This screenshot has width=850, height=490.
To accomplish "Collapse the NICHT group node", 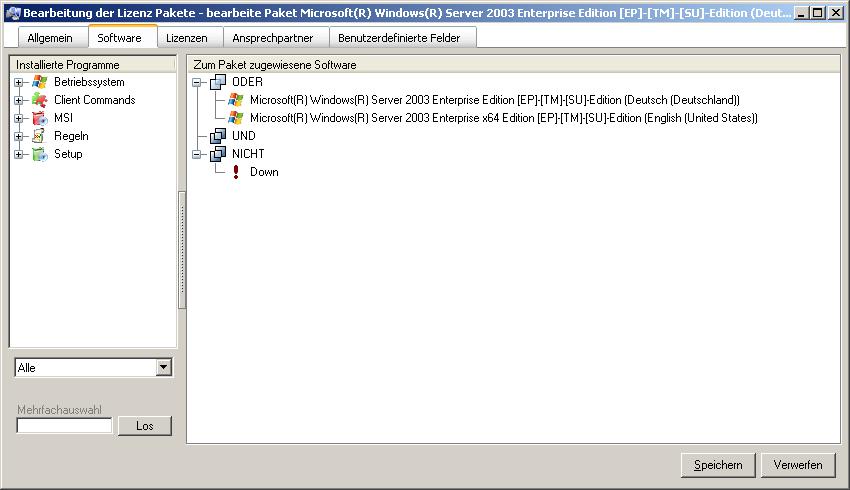I will click(197, 154).
